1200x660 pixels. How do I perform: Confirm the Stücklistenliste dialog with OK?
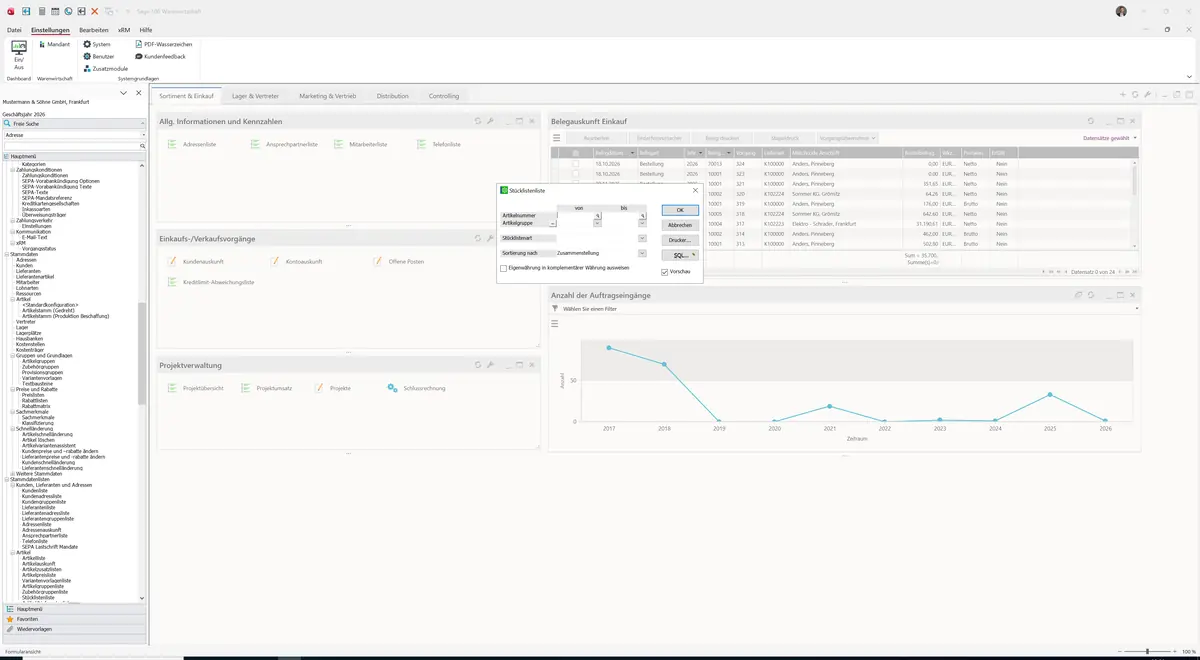[680, 210]
